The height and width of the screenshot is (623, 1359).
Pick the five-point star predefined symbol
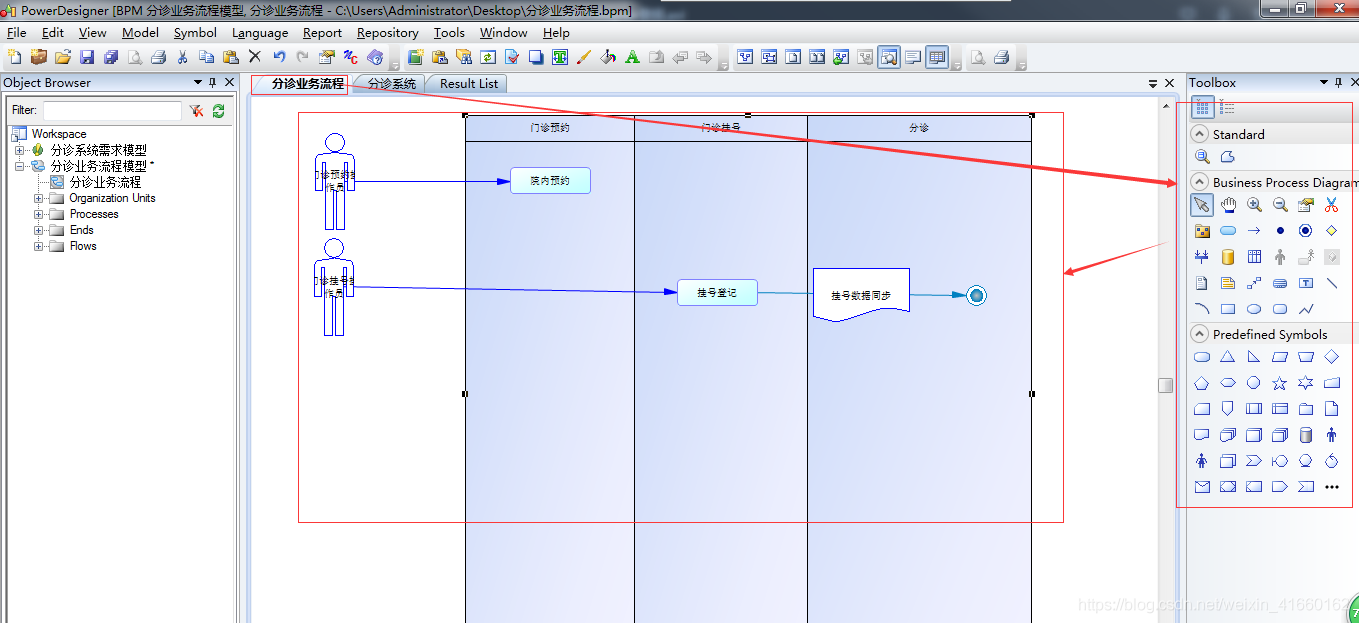(1280, 383)
